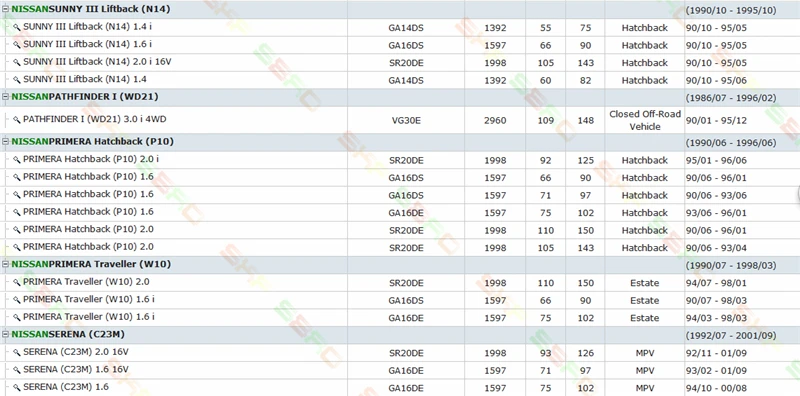Select NISSAN SUNNY III Liftback (N14) header title
The height and width of the screenshot is (396, 800).
click(91, 9)
